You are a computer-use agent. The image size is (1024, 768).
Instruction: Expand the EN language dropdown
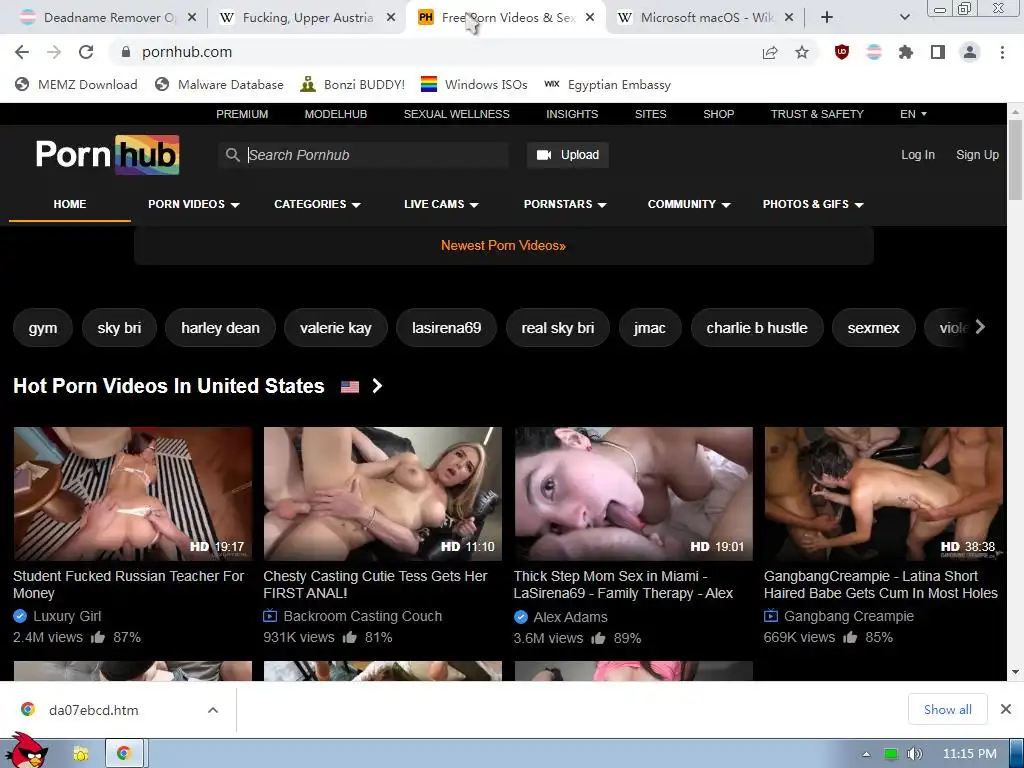pyautogui.click(x=913, y=114)
